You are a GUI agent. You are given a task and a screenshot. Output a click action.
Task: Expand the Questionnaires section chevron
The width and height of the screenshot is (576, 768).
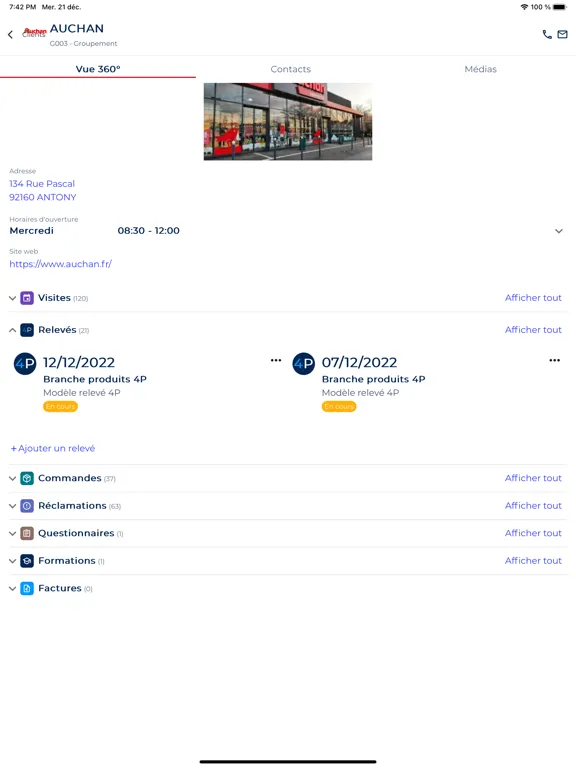pyautogui.click(x=12, y=533)
